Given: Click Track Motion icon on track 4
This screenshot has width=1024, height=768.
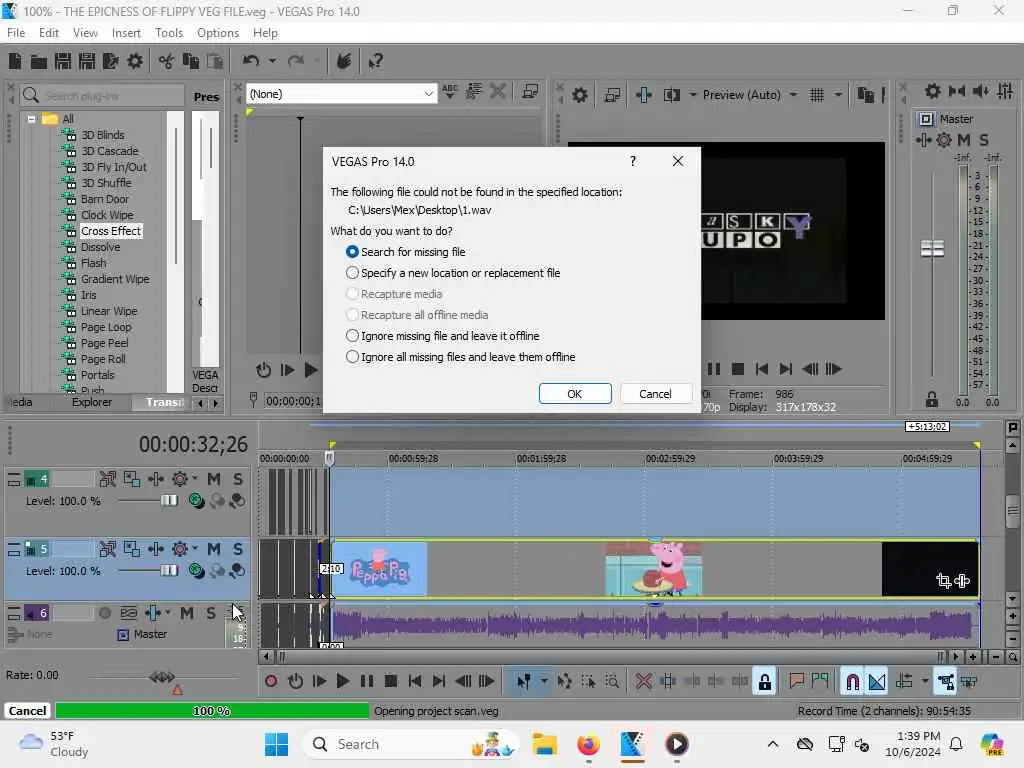Looking at the screenshot, I should point(132,479).
